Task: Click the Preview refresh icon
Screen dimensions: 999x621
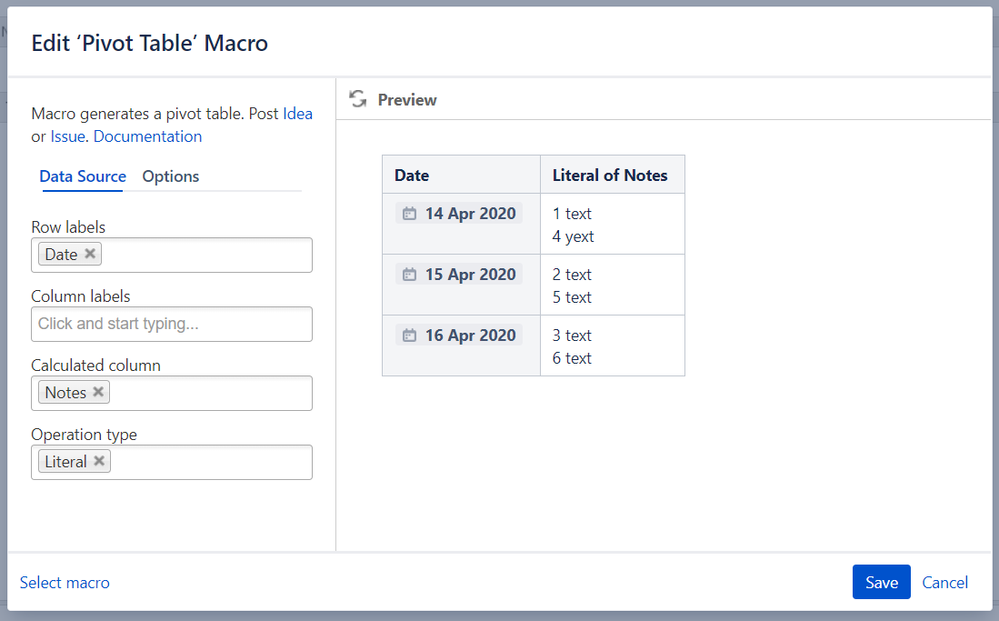Action: point(358,99)
